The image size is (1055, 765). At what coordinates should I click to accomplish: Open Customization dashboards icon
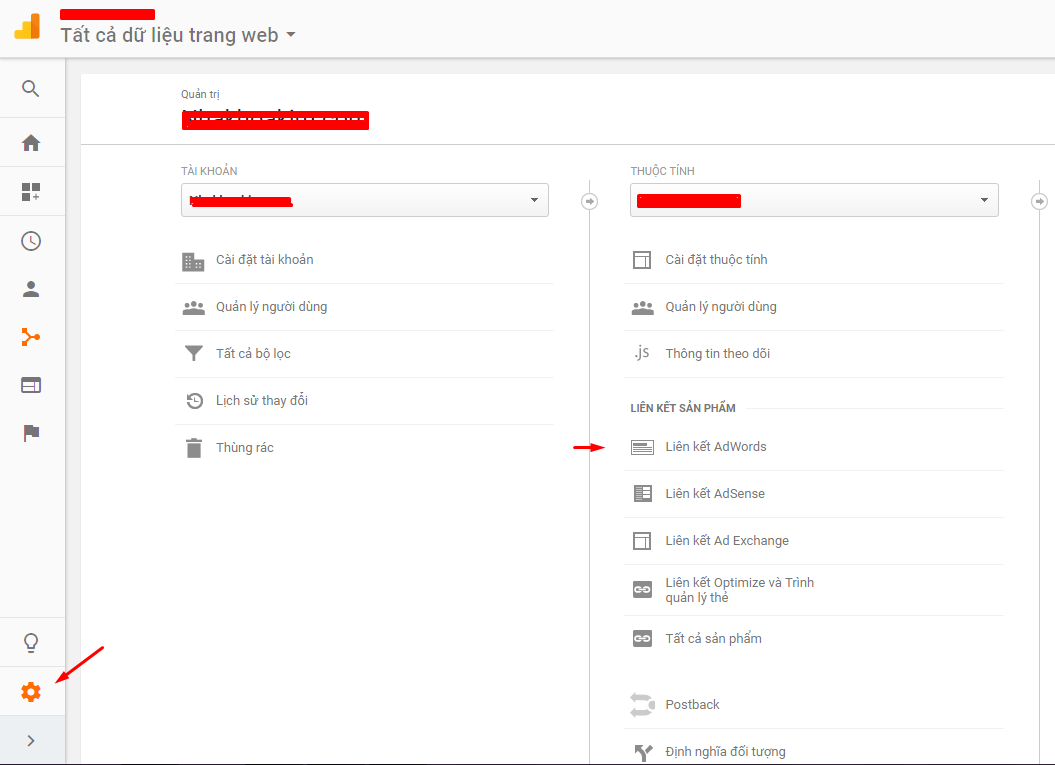(x=31, y=192)
